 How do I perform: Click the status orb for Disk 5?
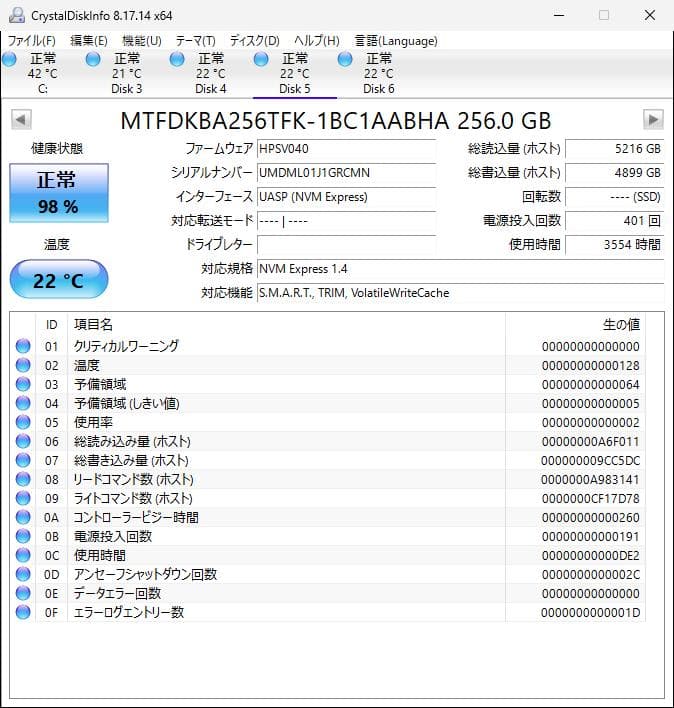[x=261, y=59]
